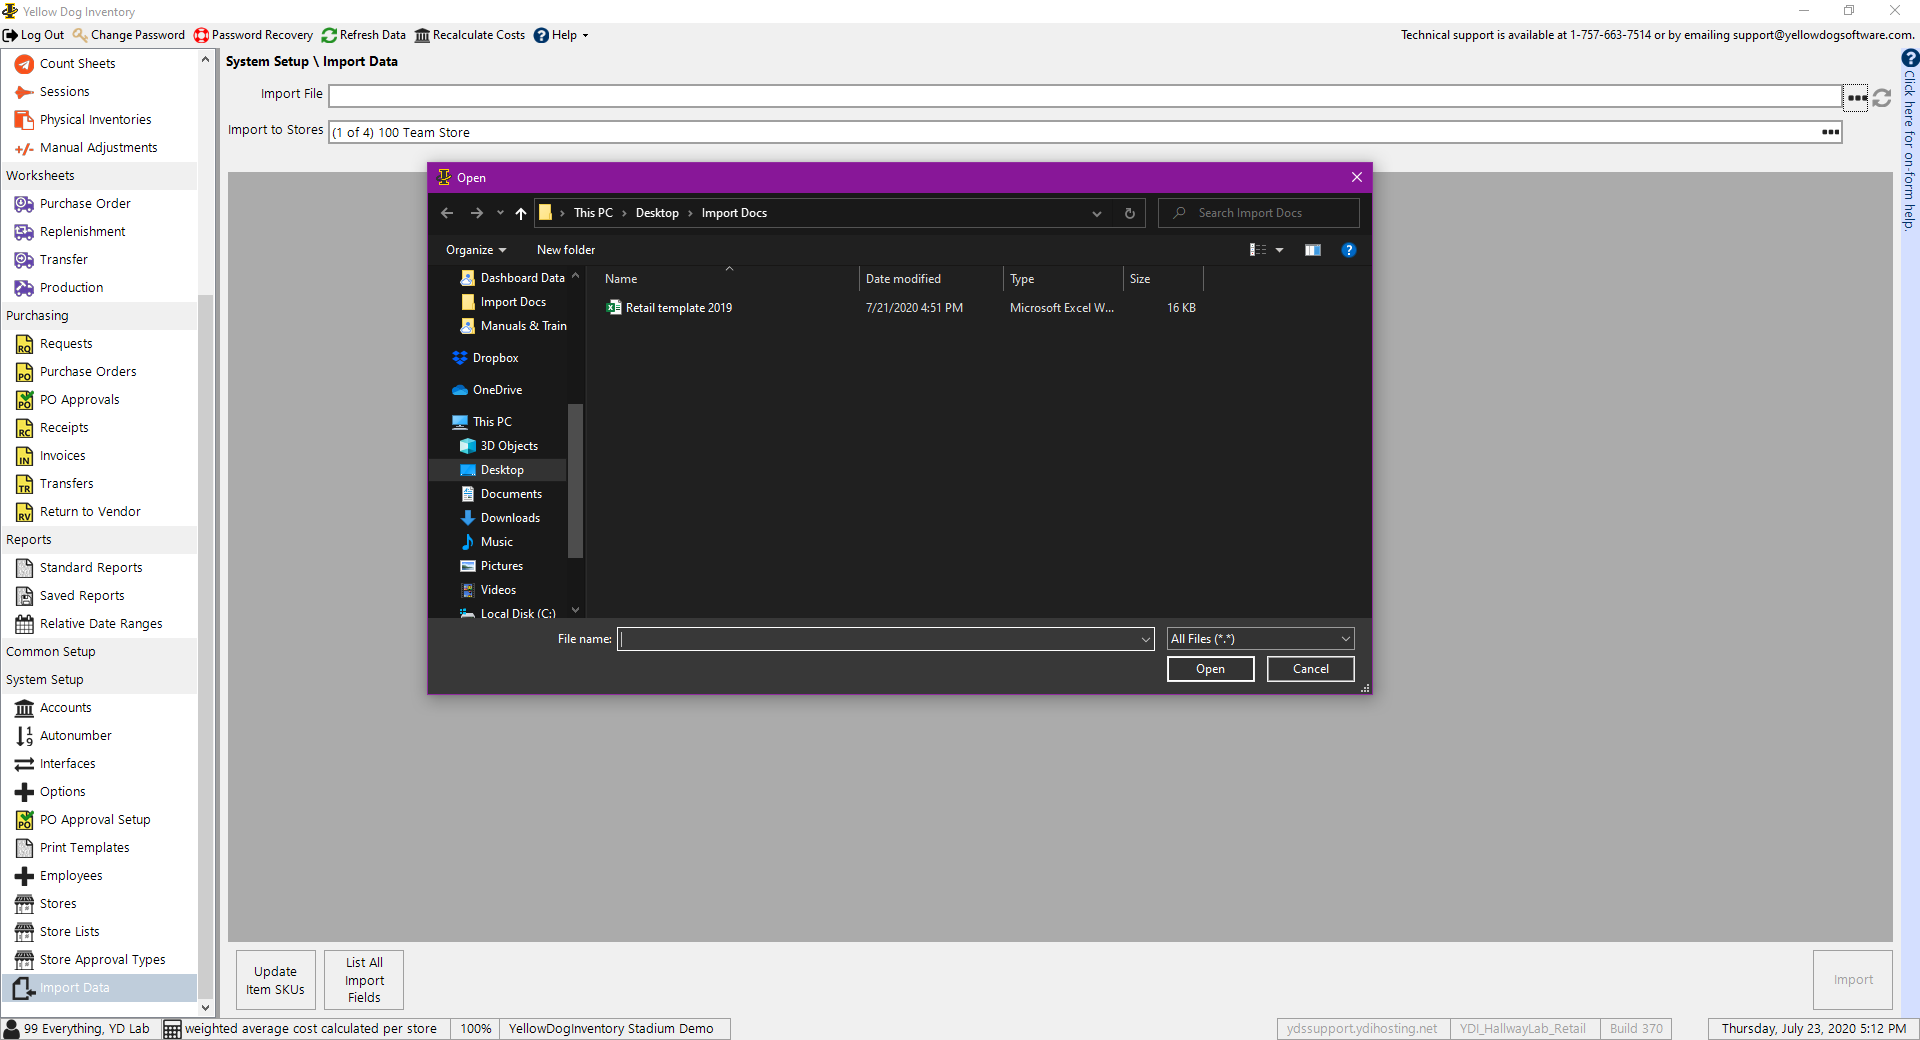
Task: Open the view options dropdown arrow
Action: click(1279, 250)
